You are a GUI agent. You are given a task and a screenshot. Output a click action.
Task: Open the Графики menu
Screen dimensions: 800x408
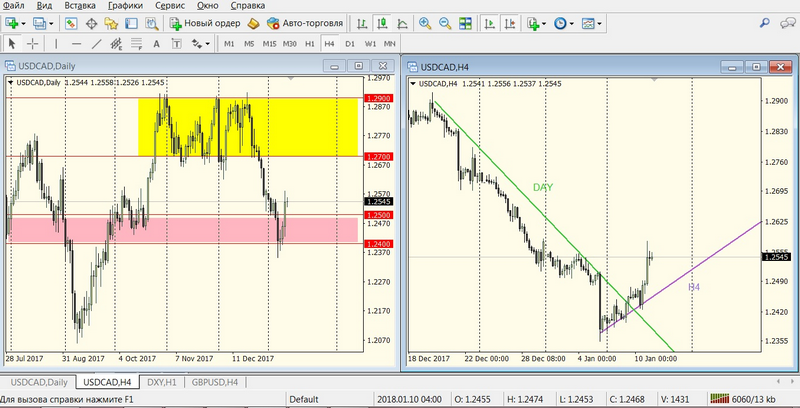click(x=125, y=5)
